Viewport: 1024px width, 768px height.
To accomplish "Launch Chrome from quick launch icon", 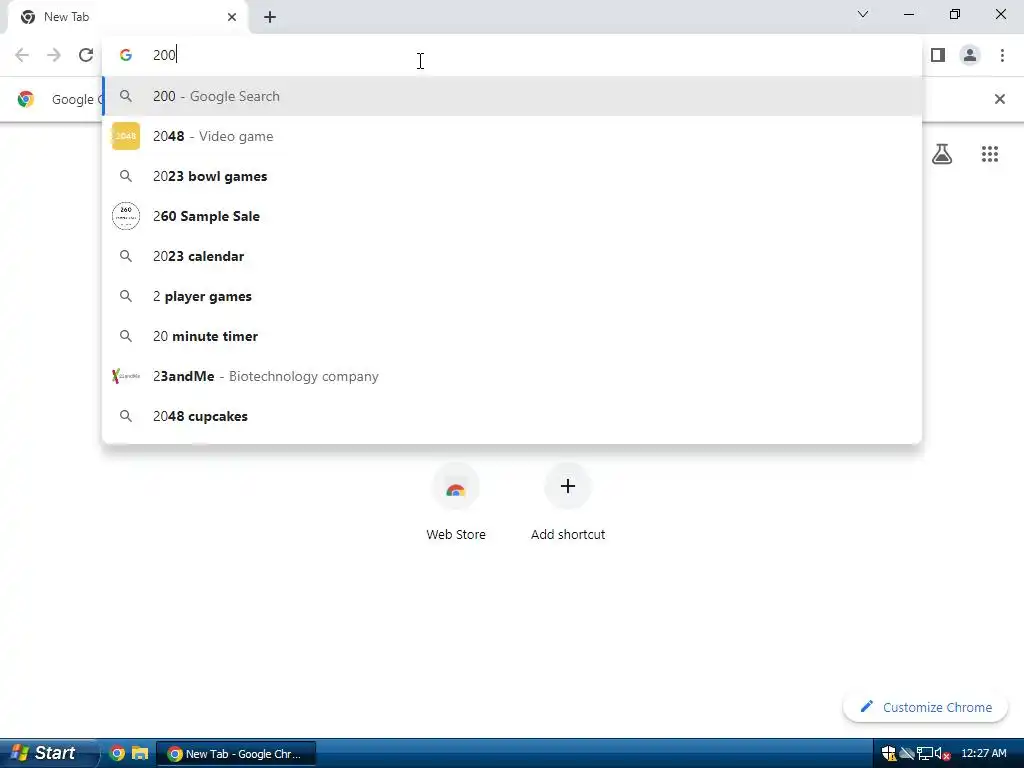I will point(118,754).
